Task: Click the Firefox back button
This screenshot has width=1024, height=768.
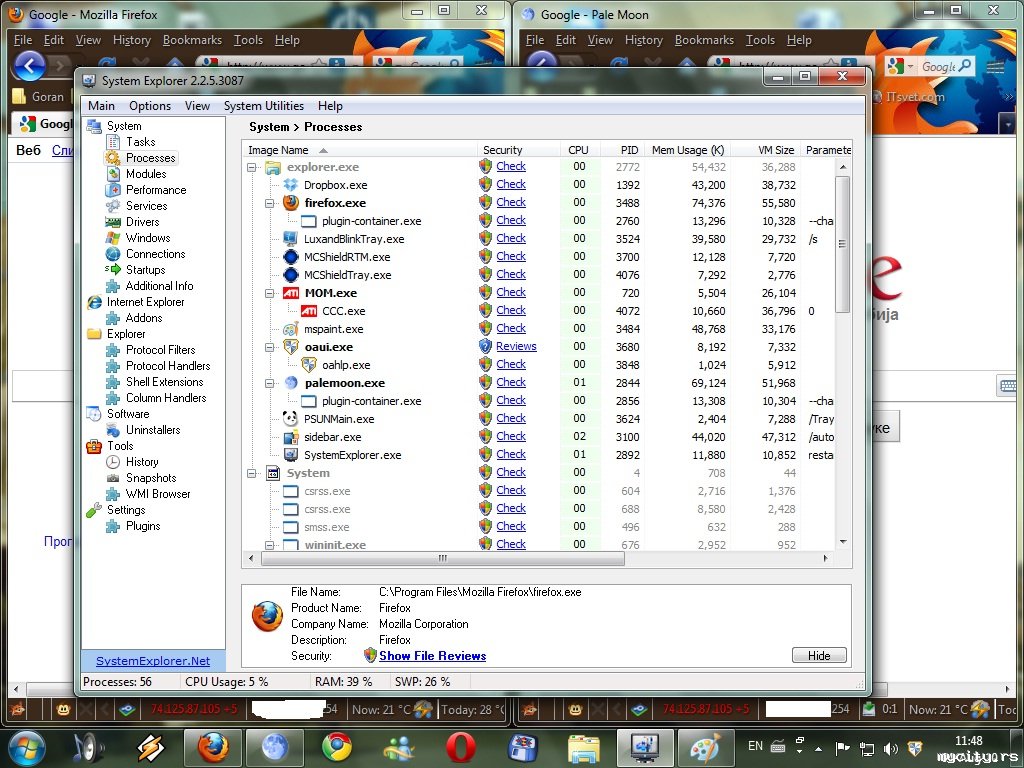Action: pyautogui.click(x=29, y=65)
